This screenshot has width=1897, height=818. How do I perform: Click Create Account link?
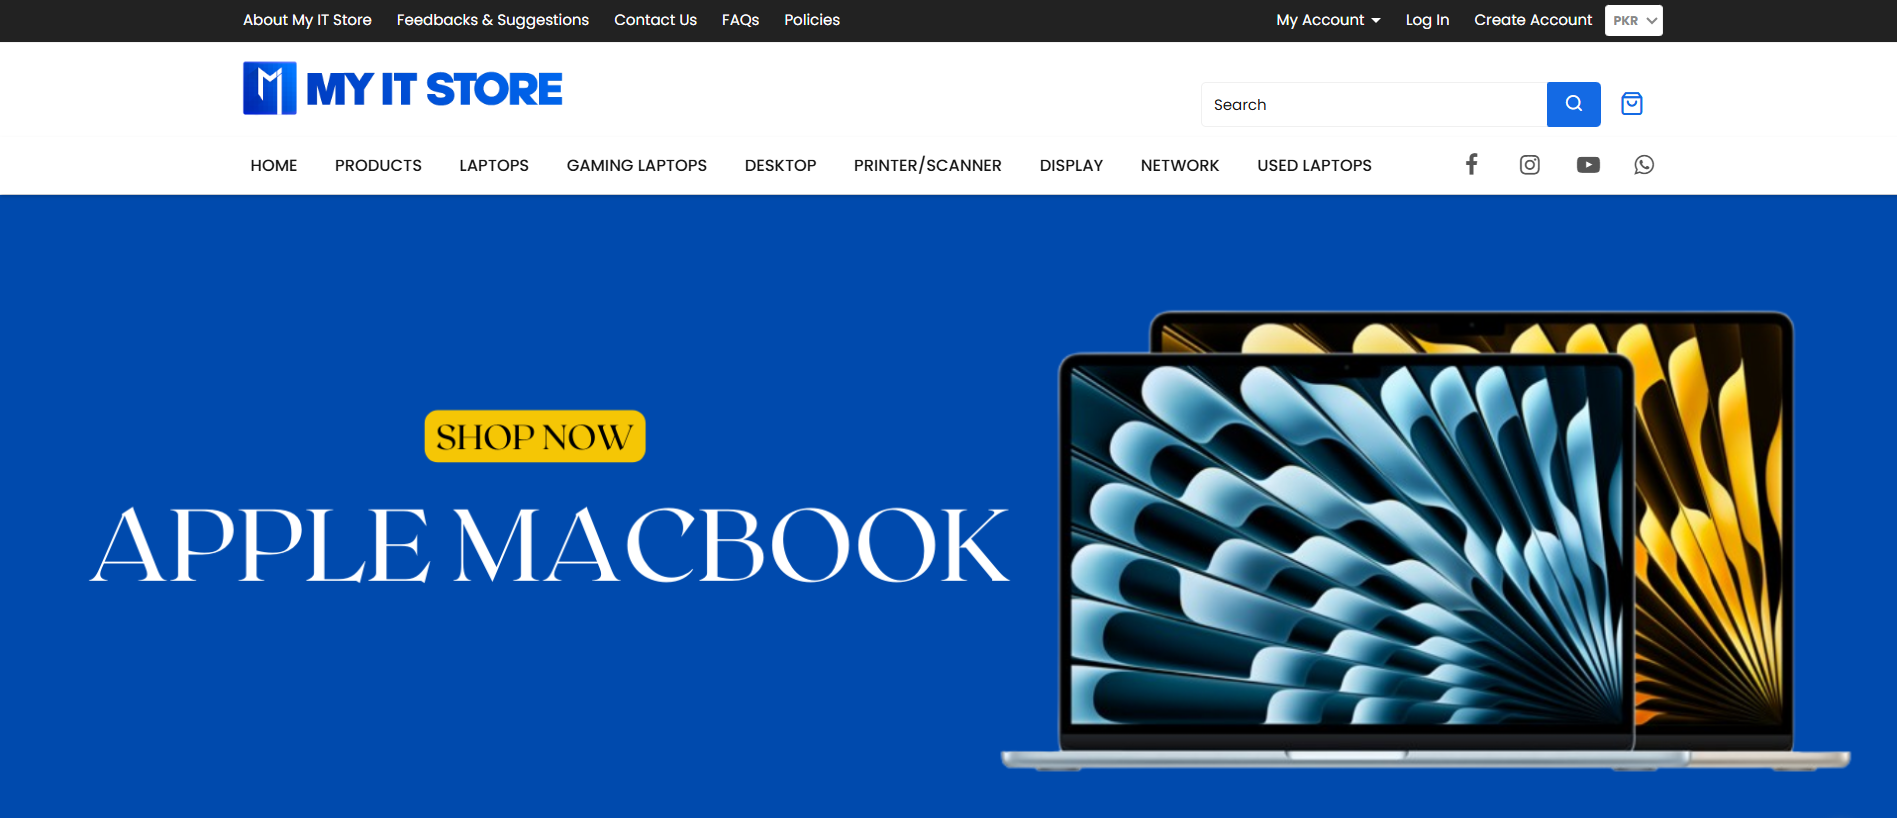[1532, 20]
